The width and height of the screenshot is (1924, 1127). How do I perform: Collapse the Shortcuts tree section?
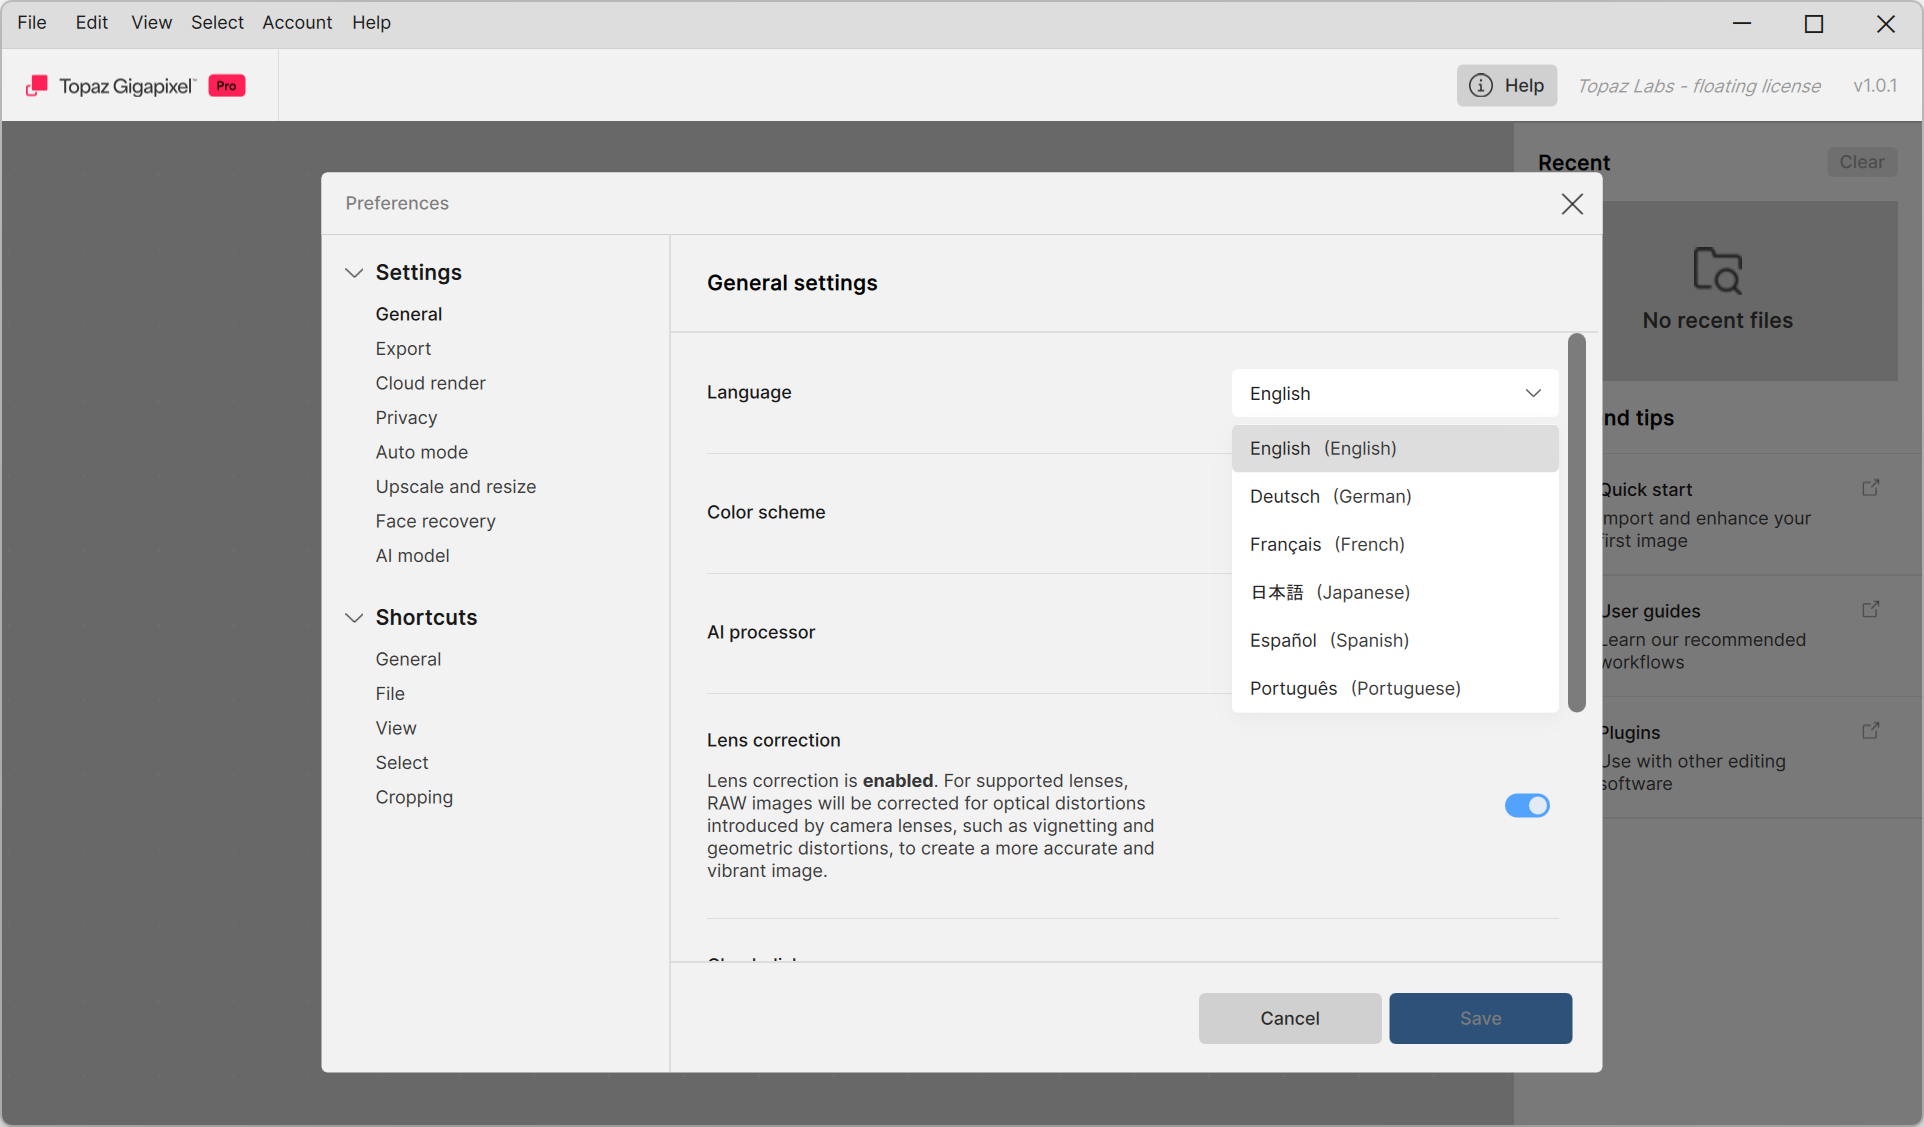pos(354,618)
